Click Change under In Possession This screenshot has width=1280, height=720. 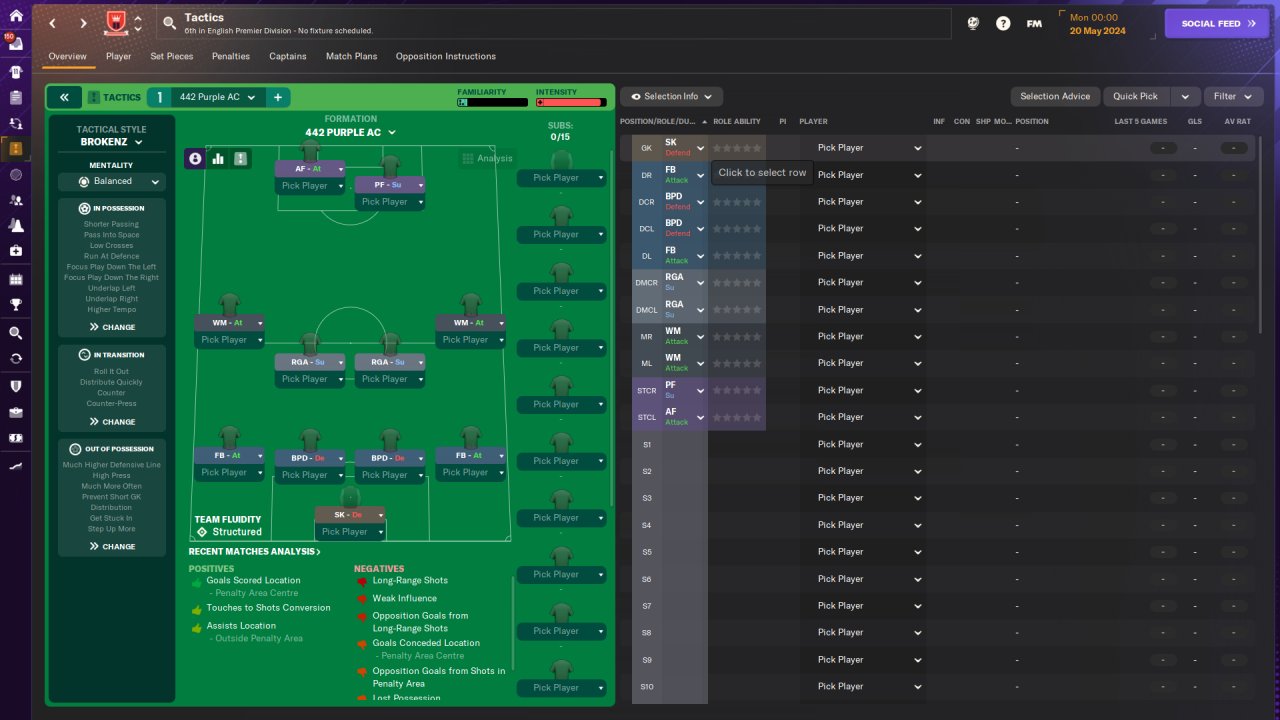click(112, 327)
